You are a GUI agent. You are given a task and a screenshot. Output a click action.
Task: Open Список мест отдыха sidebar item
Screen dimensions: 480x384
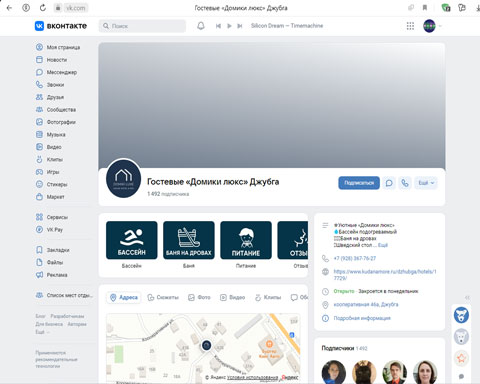[64, 295]
